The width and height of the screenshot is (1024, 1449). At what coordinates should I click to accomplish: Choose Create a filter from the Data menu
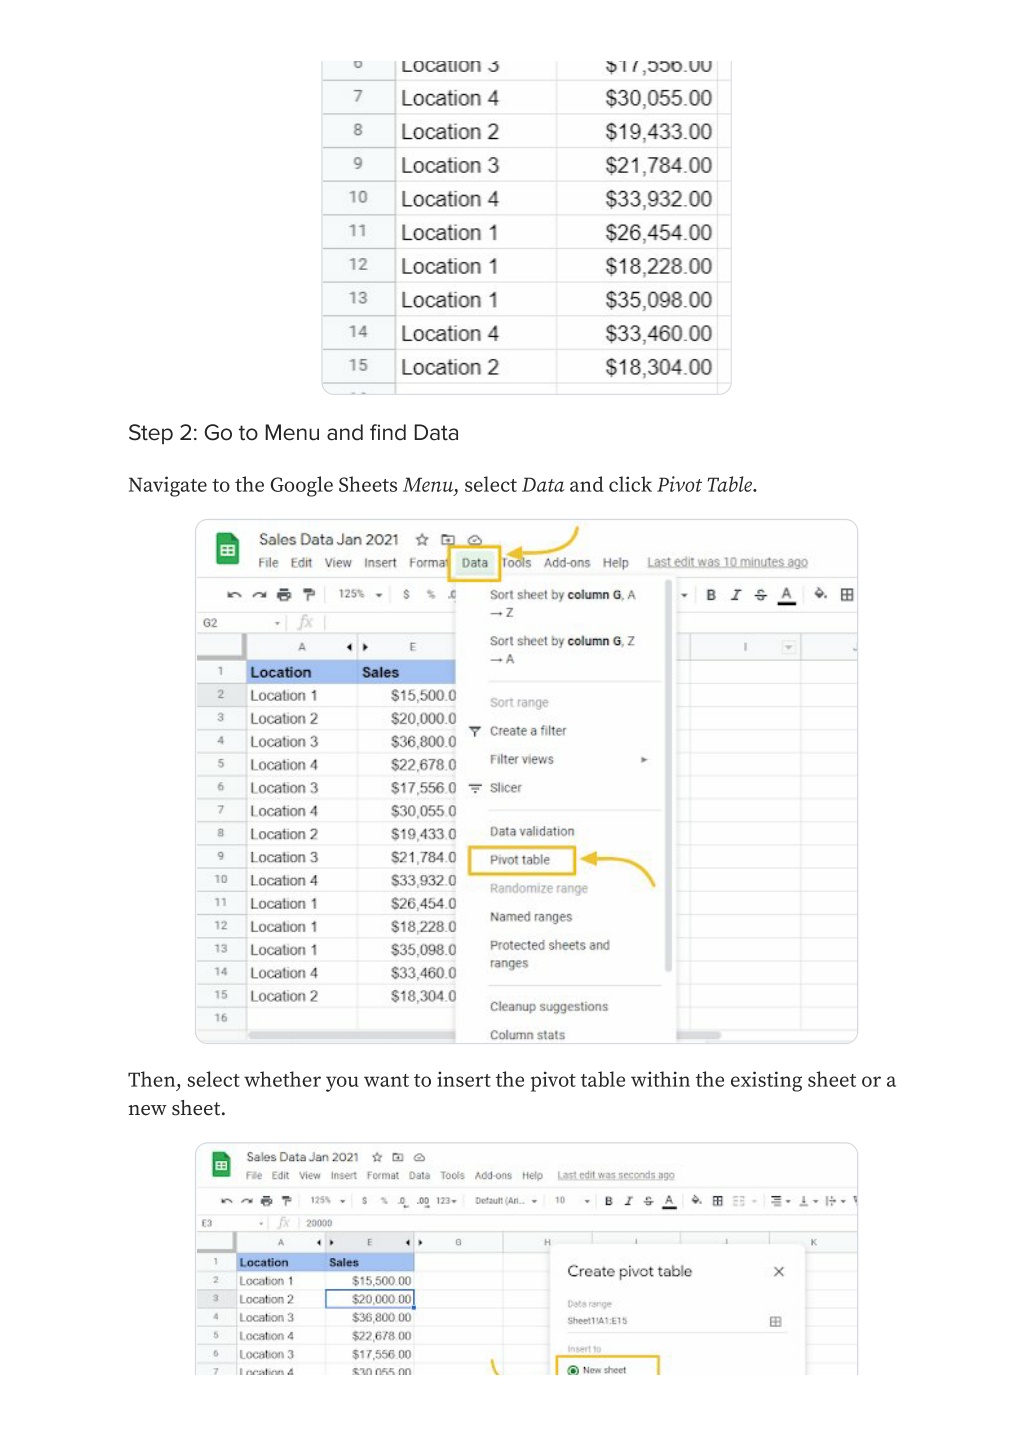tap(528, 731)
